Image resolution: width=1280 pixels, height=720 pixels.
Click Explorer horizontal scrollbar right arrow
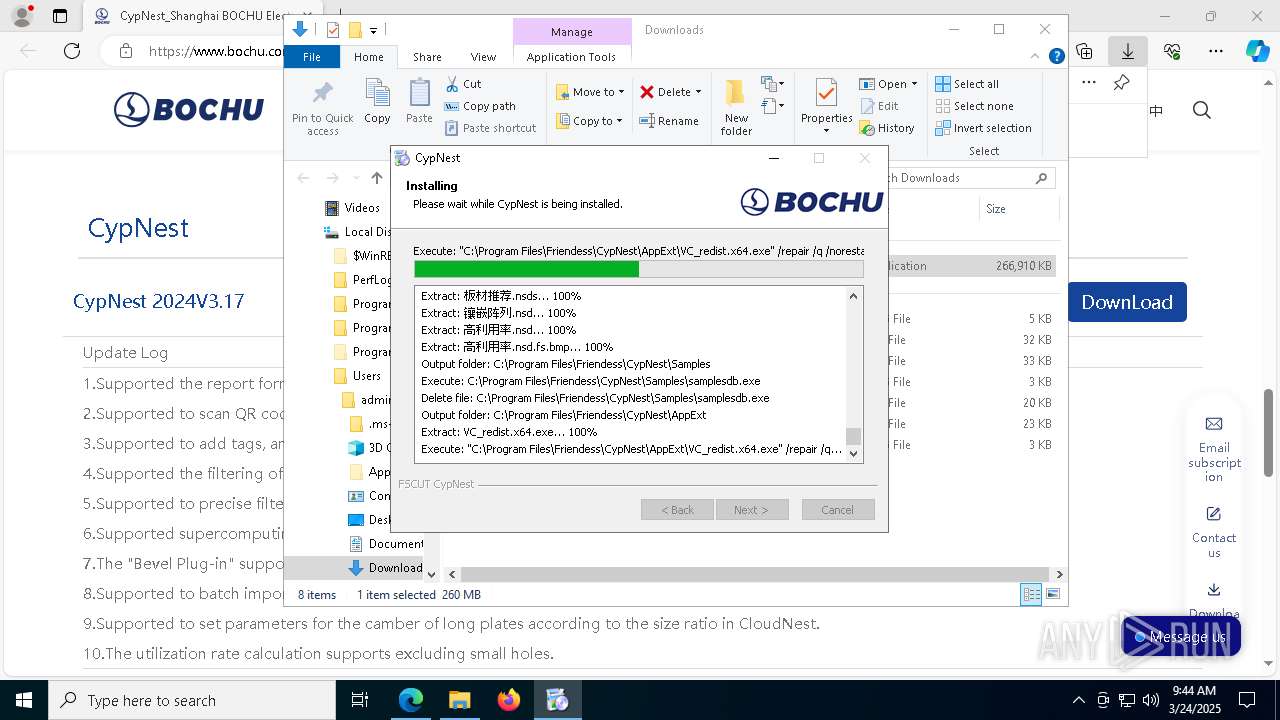click(x=1059, y=574)
